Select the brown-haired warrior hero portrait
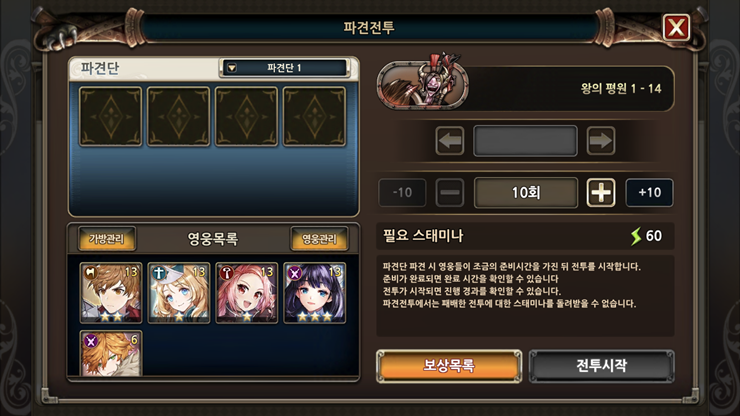The width and height of the screenshot is (740, 416). click(111, 293)
